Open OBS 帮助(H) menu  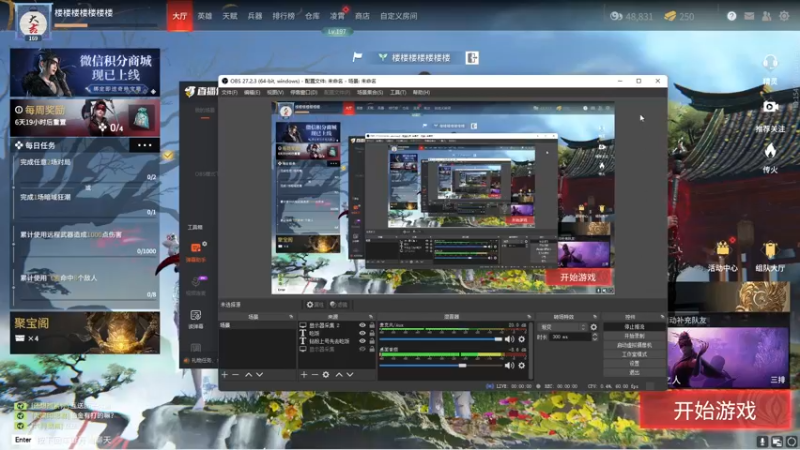(x=421, y=92)
